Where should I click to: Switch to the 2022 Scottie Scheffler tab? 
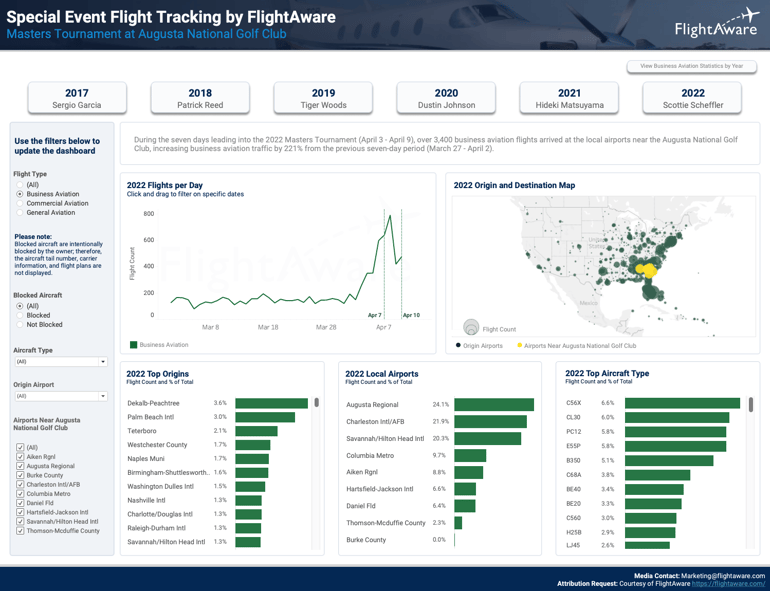692,98
